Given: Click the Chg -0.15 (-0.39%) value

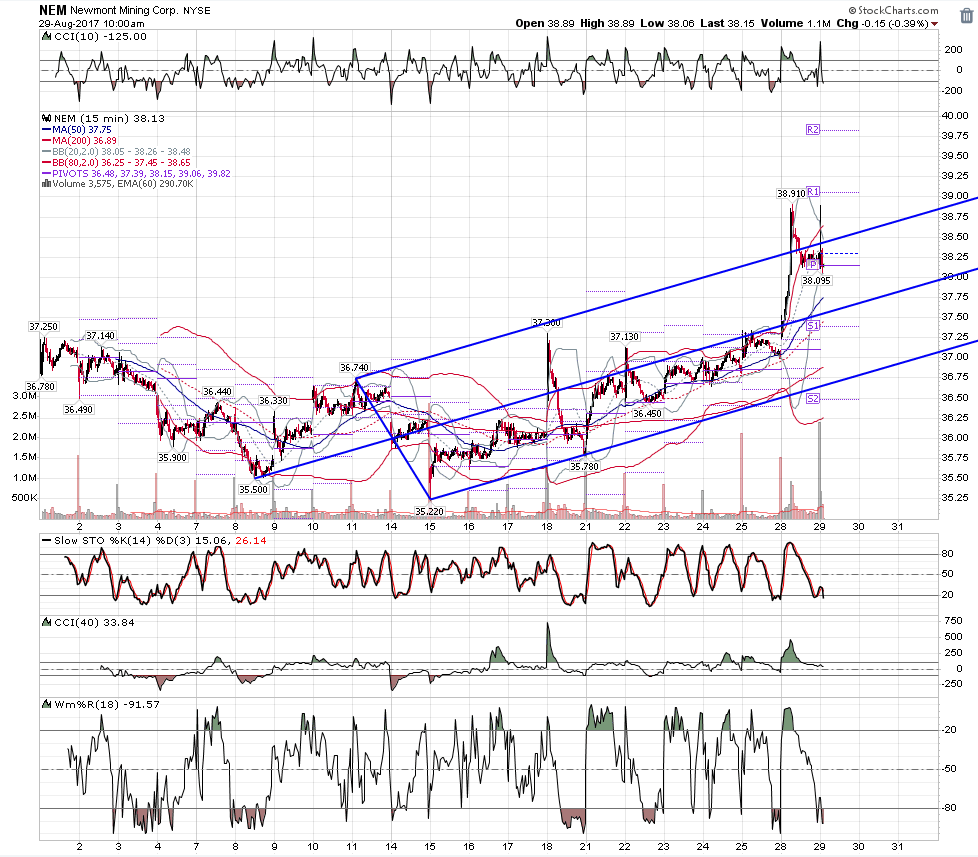Looking at the screenshot, I should tap(882, 23).
